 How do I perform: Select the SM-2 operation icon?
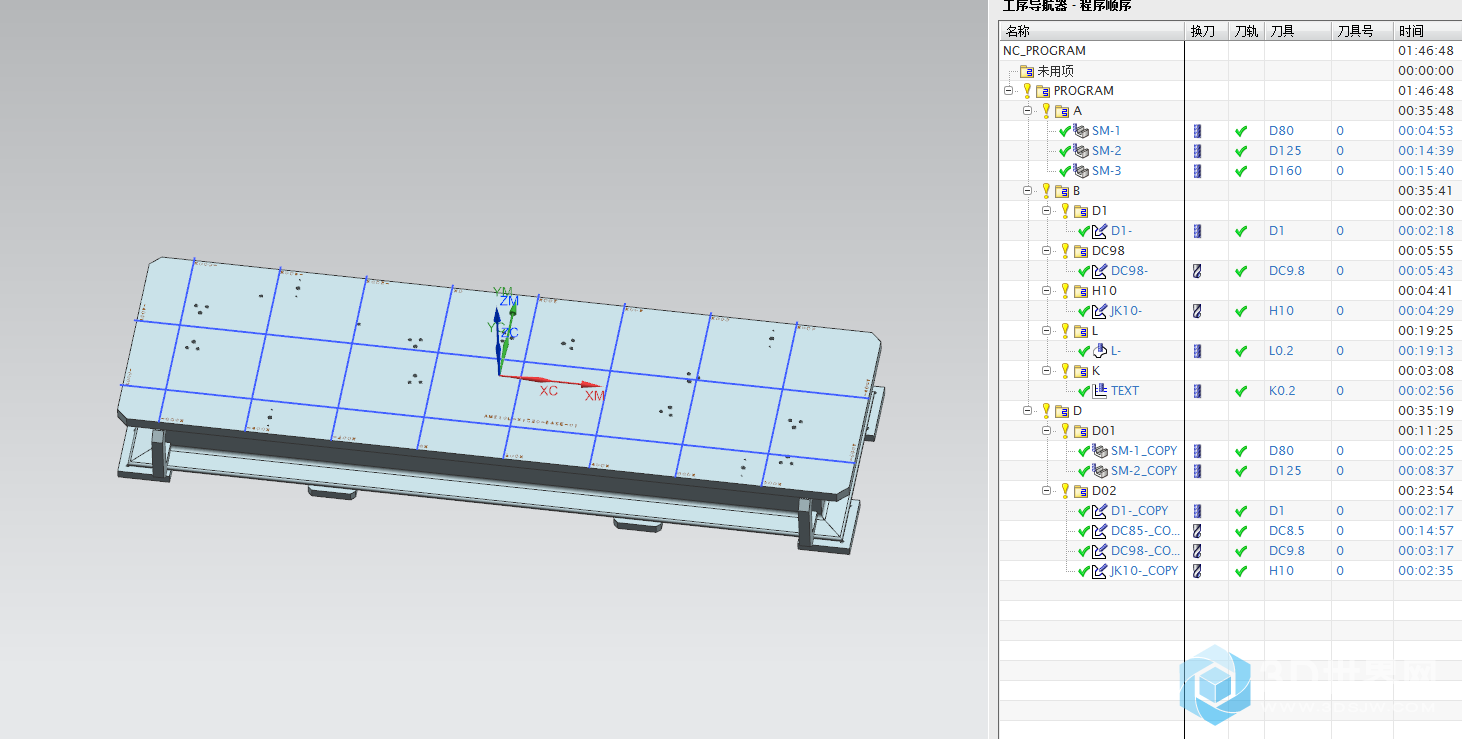click(x=1081, y=151)
